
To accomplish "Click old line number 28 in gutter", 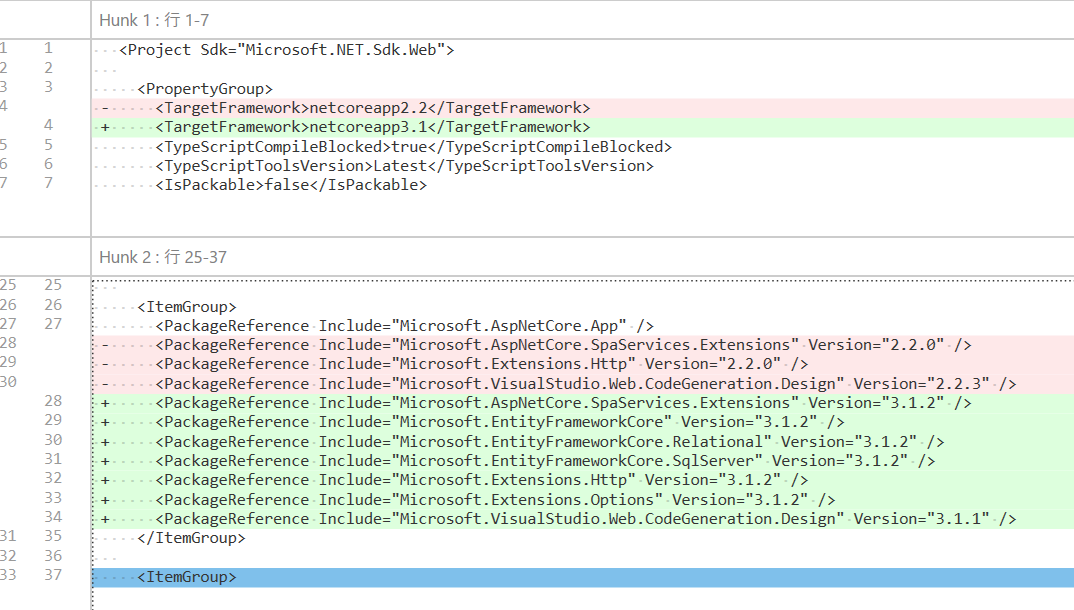I will pyautogui.click(x=8, y=343).
